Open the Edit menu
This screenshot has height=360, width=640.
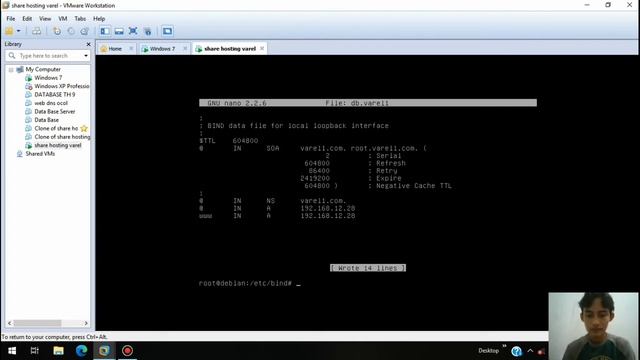[x=27, y=19]
